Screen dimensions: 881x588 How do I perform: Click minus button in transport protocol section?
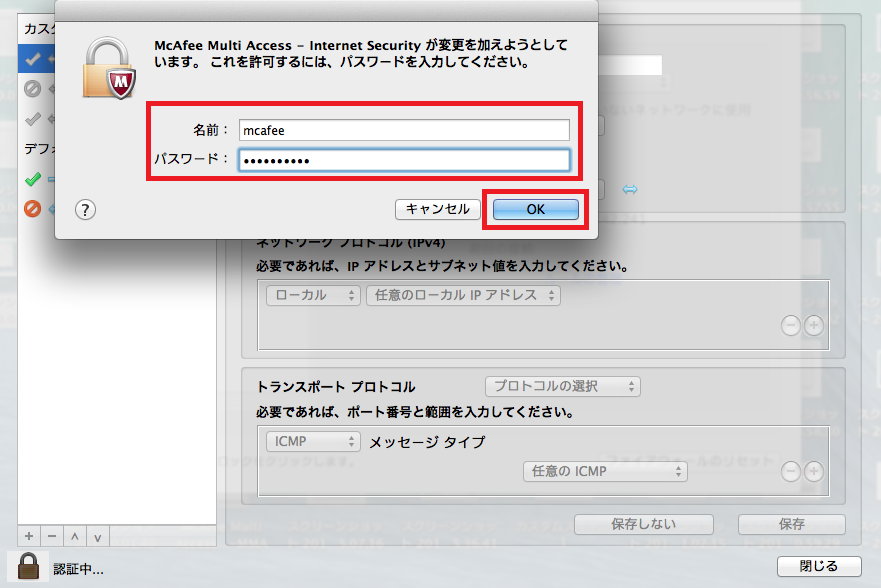[791, 471]
